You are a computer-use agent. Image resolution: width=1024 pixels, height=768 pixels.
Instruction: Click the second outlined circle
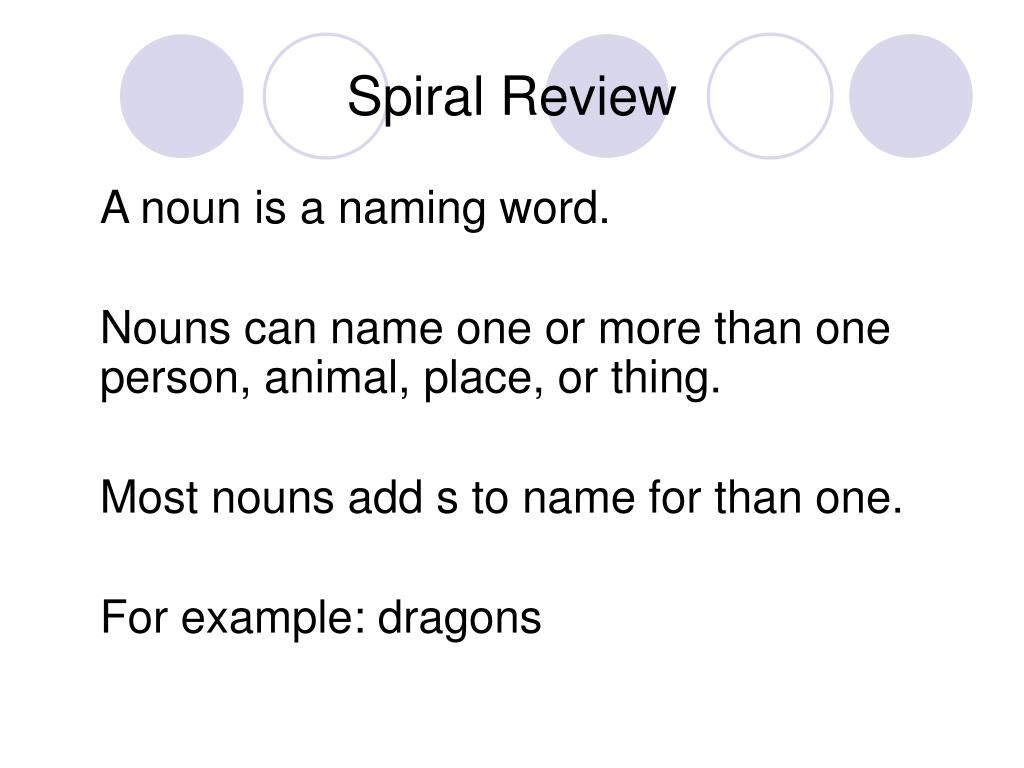(325, 96)
